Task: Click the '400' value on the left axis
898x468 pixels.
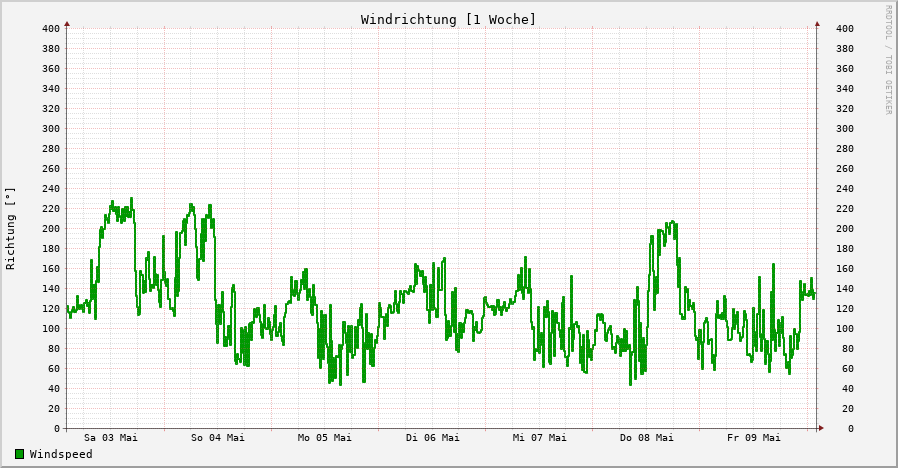Action: (x=51, y=29)
